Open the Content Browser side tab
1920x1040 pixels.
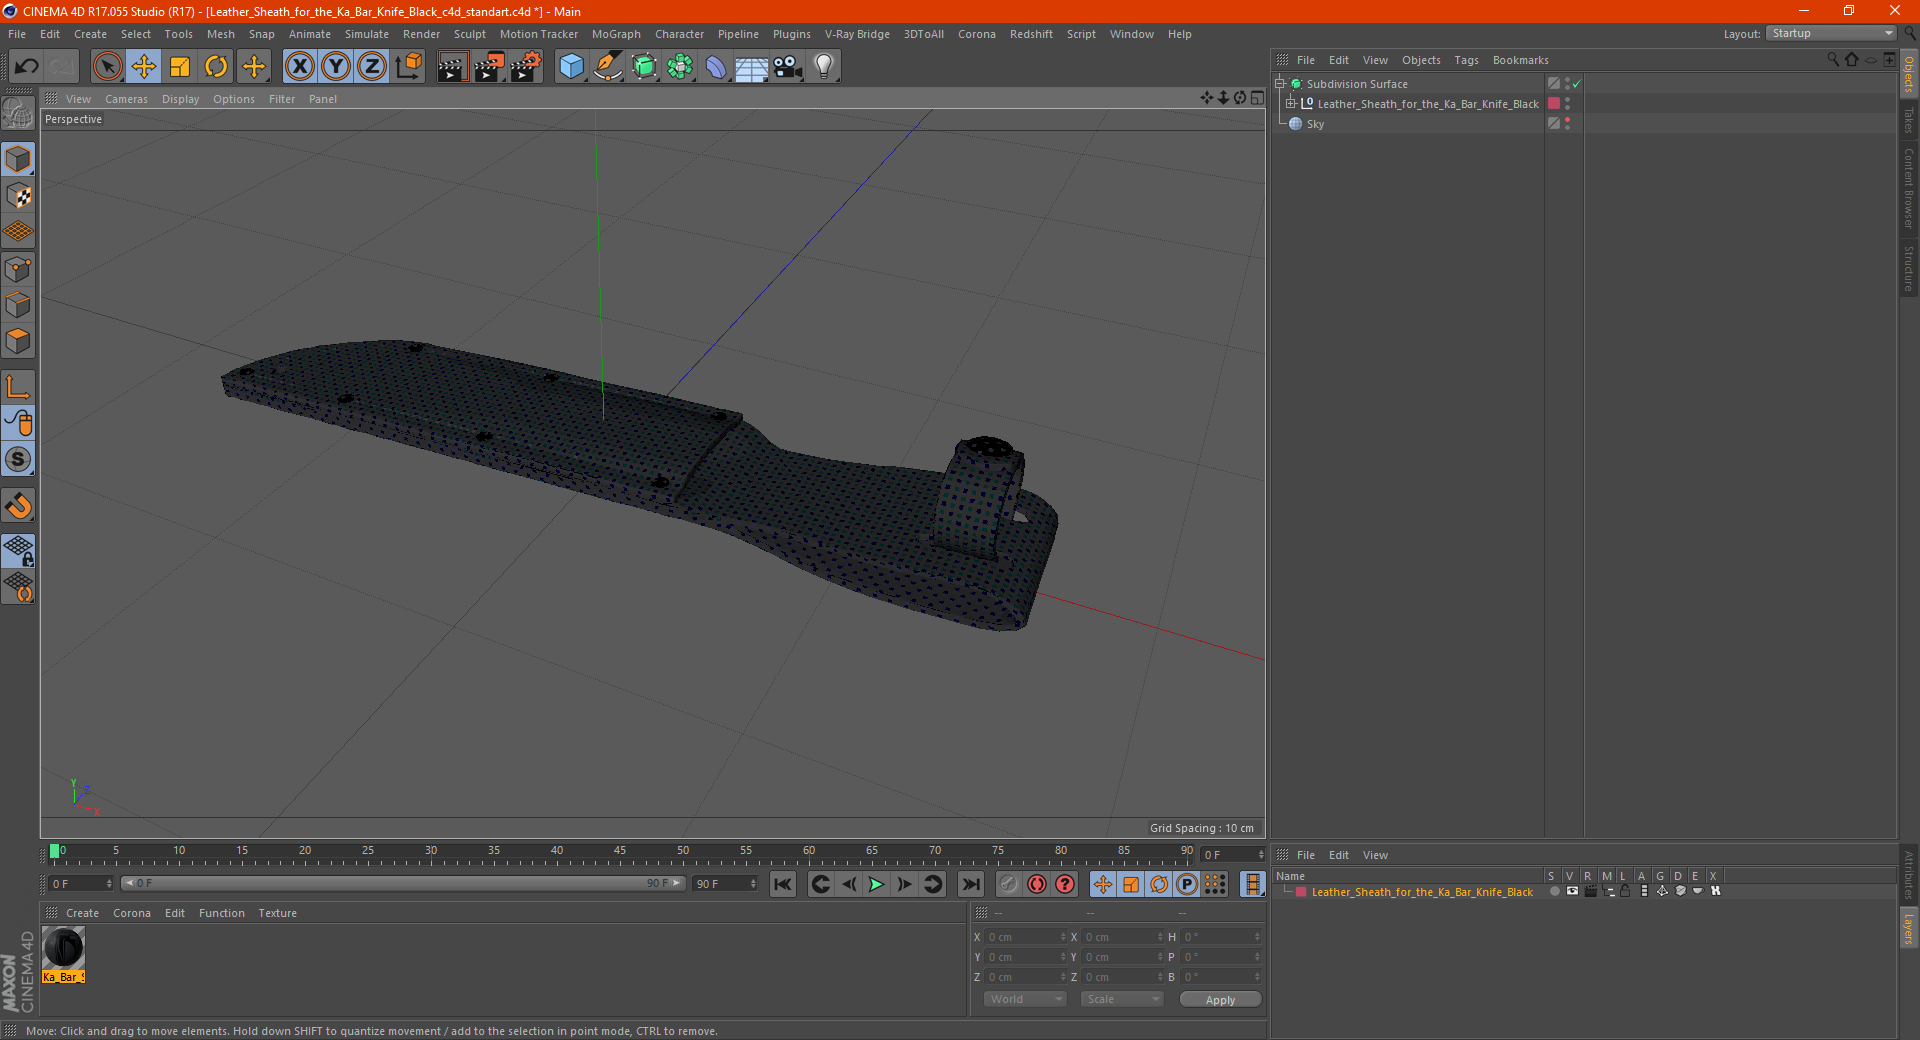[x=1909, y=188]
